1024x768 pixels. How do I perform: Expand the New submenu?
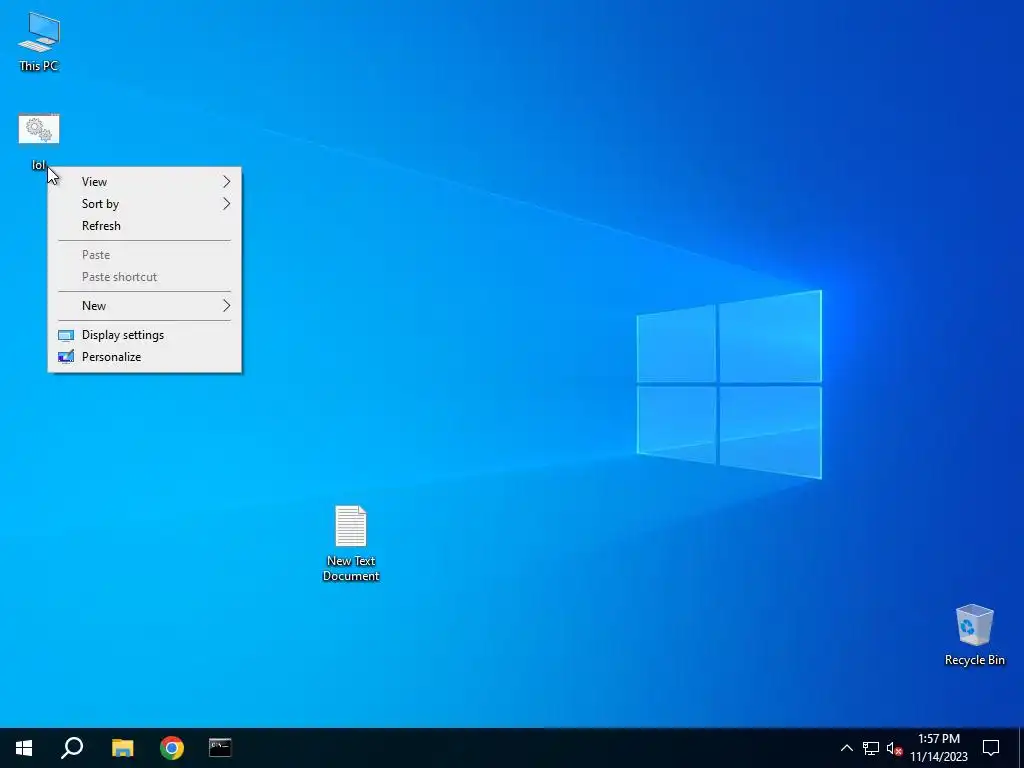(144, 306)
